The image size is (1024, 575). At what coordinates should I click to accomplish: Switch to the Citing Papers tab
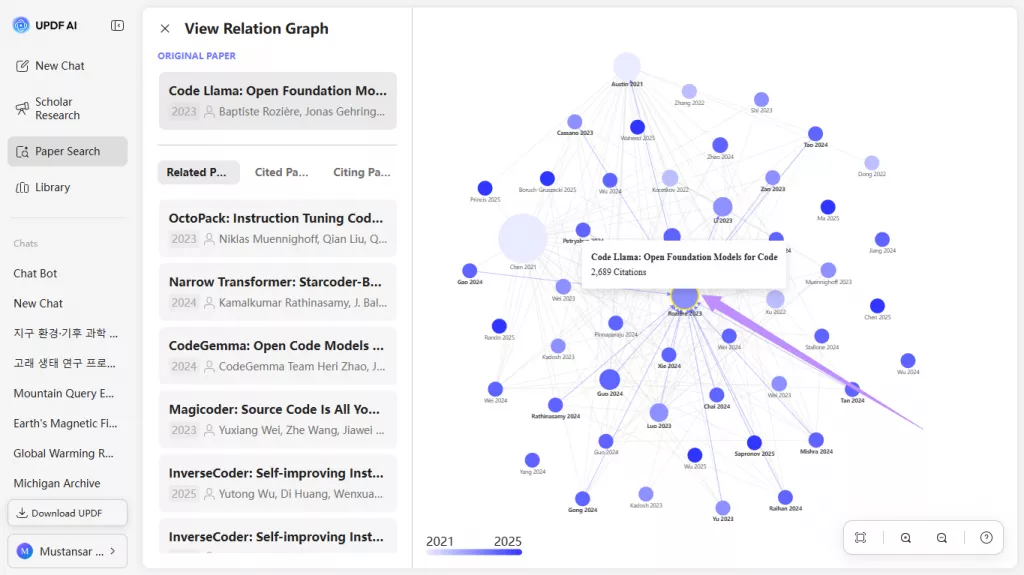coord(361,172)
